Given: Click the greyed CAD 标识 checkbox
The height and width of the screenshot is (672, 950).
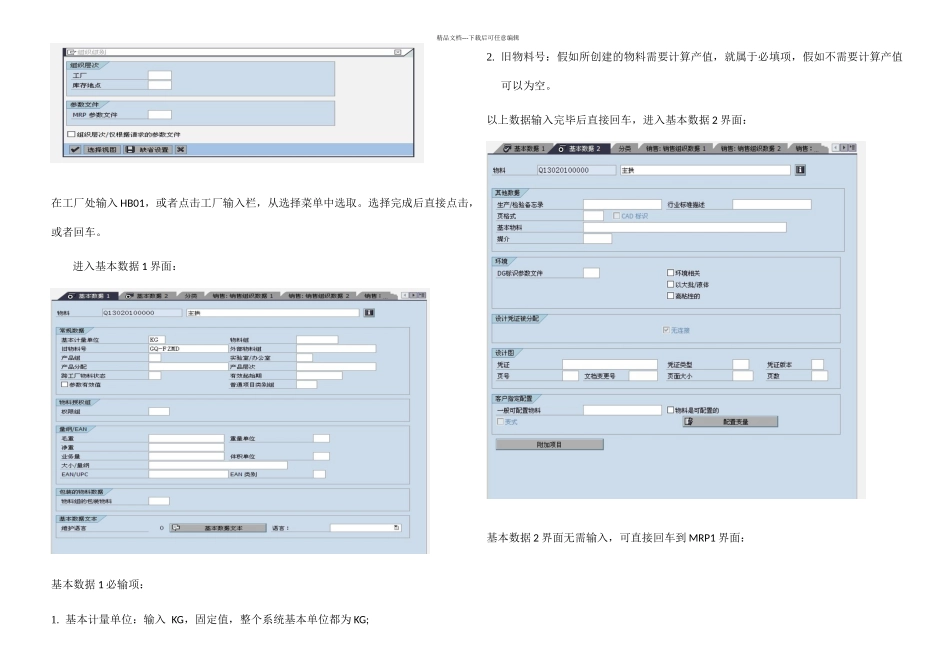Looking at the screenshot, I should [616, 216].
